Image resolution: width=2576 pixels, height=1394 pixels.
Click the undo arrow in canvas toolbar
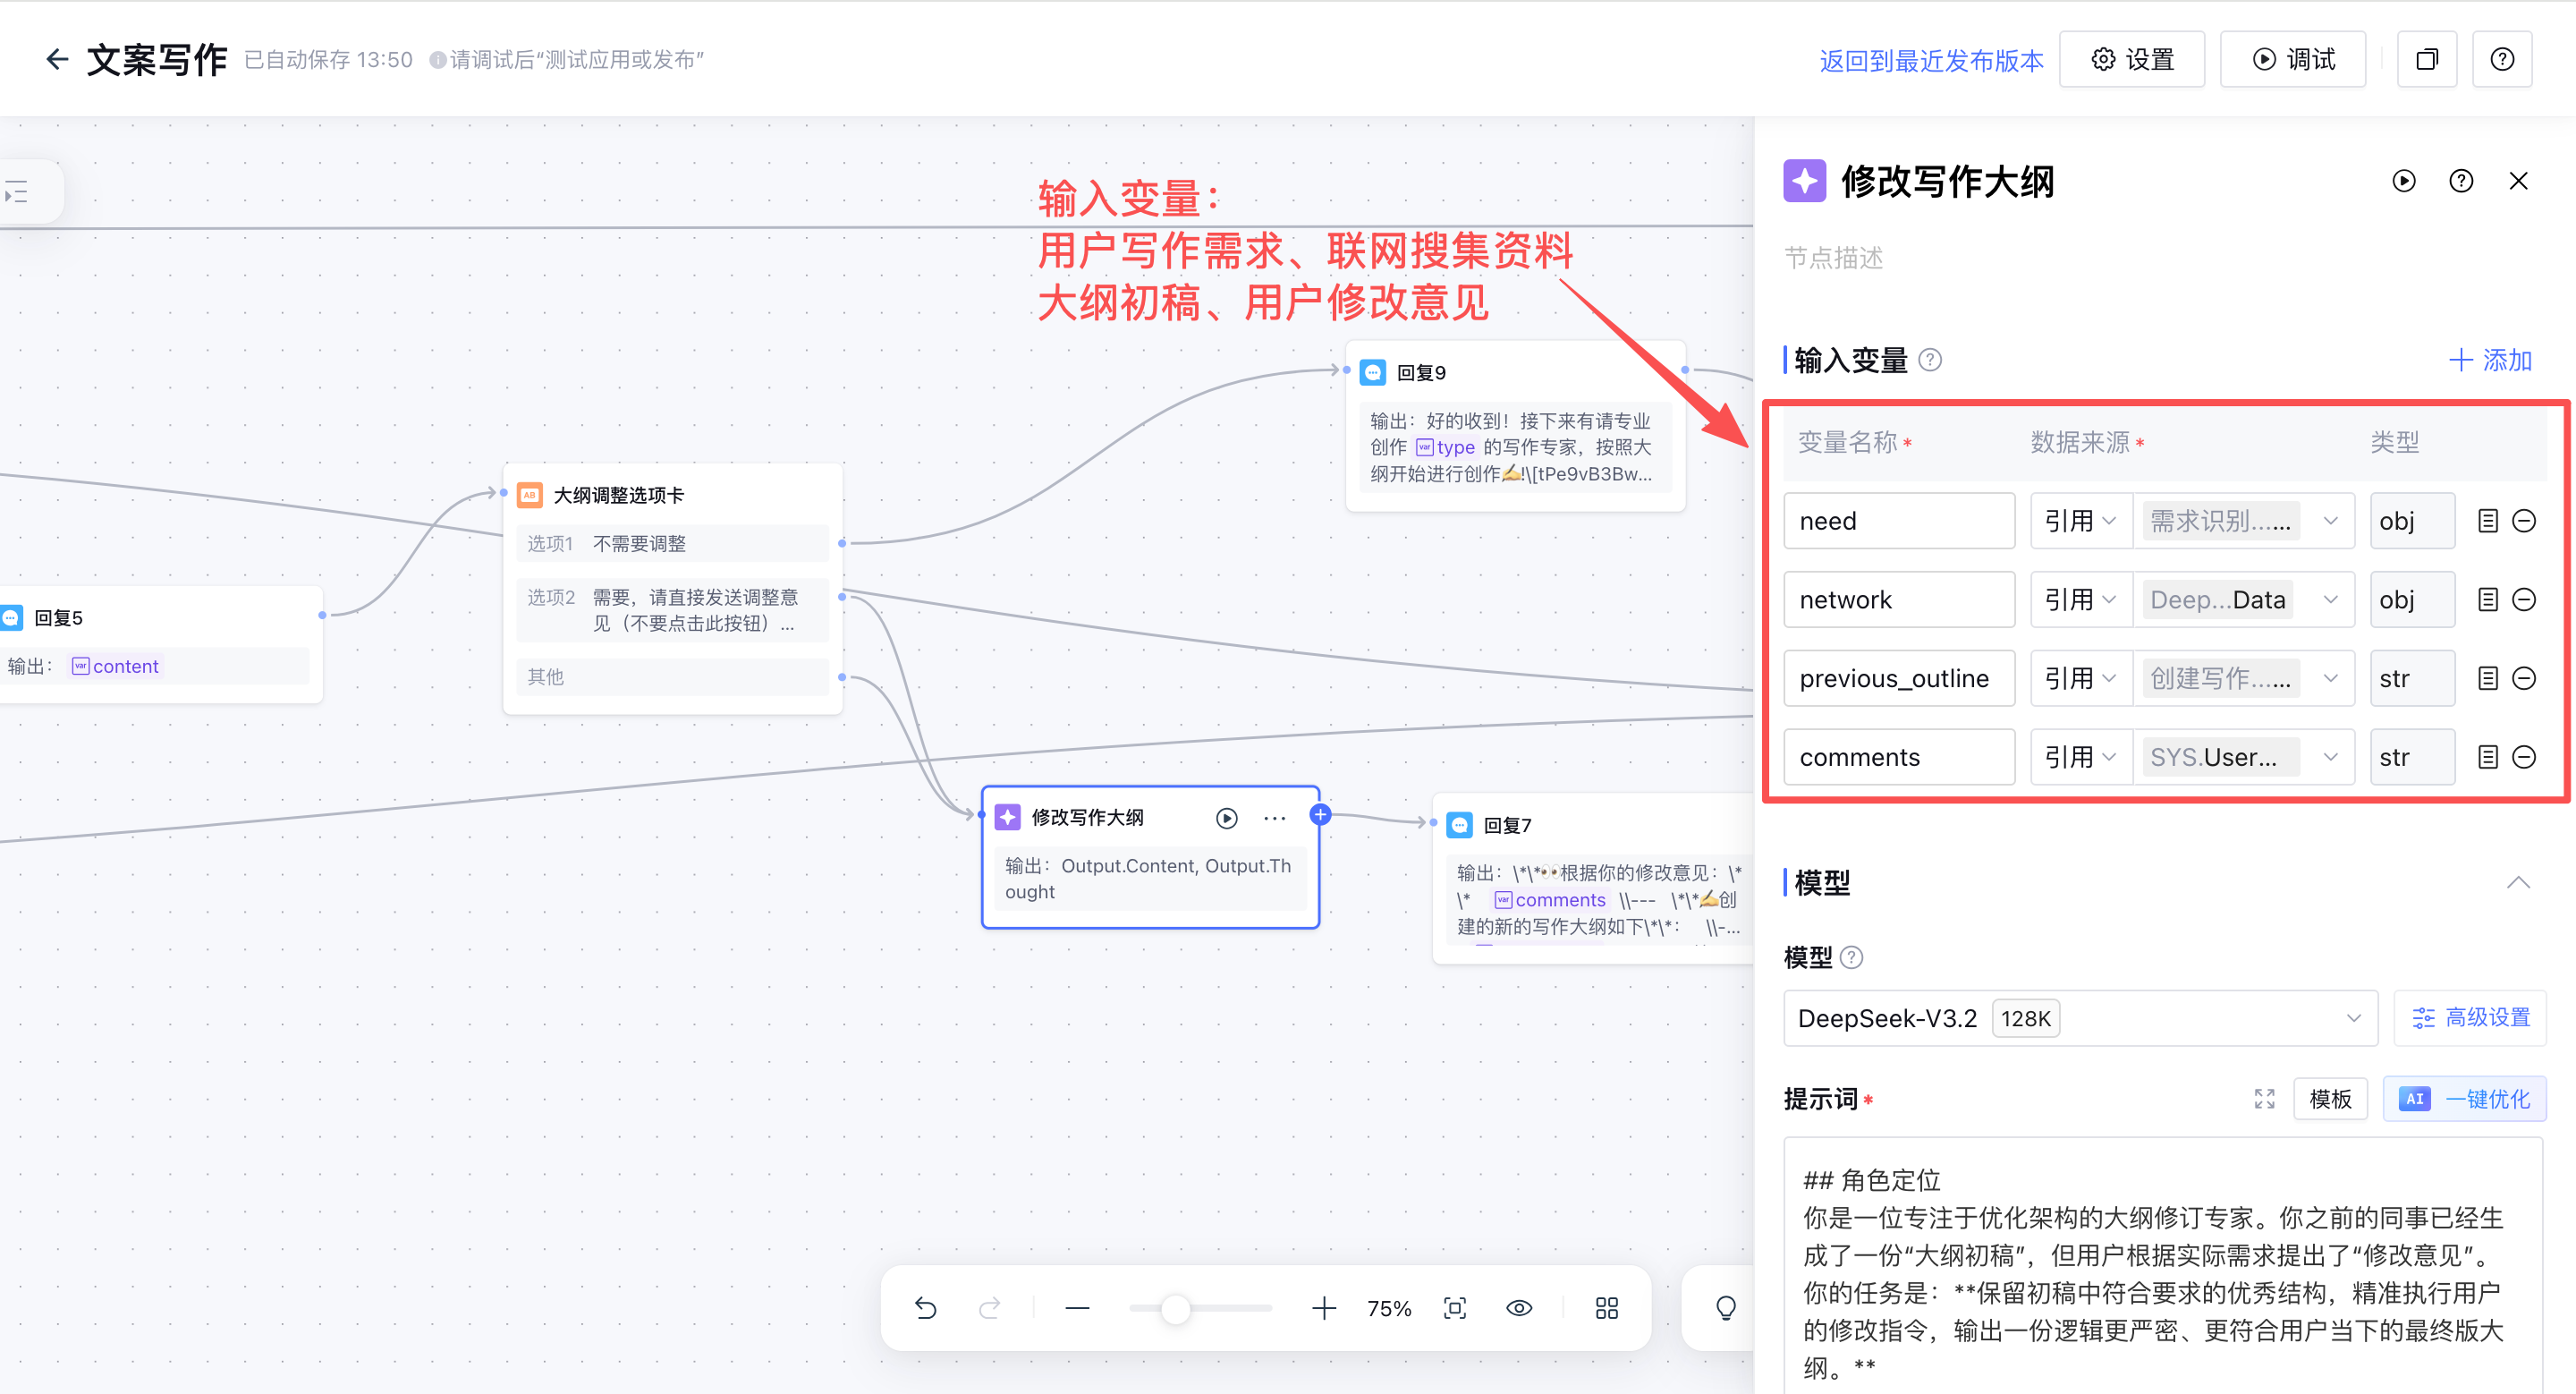click(x=925, y=1308)
